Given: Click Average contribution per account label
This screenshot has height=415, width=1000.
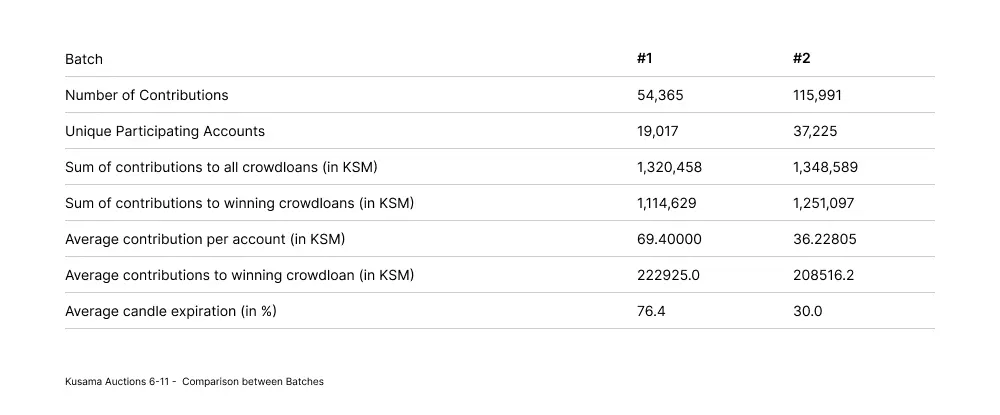Looking at the screenshot, I should pos(205,239).
